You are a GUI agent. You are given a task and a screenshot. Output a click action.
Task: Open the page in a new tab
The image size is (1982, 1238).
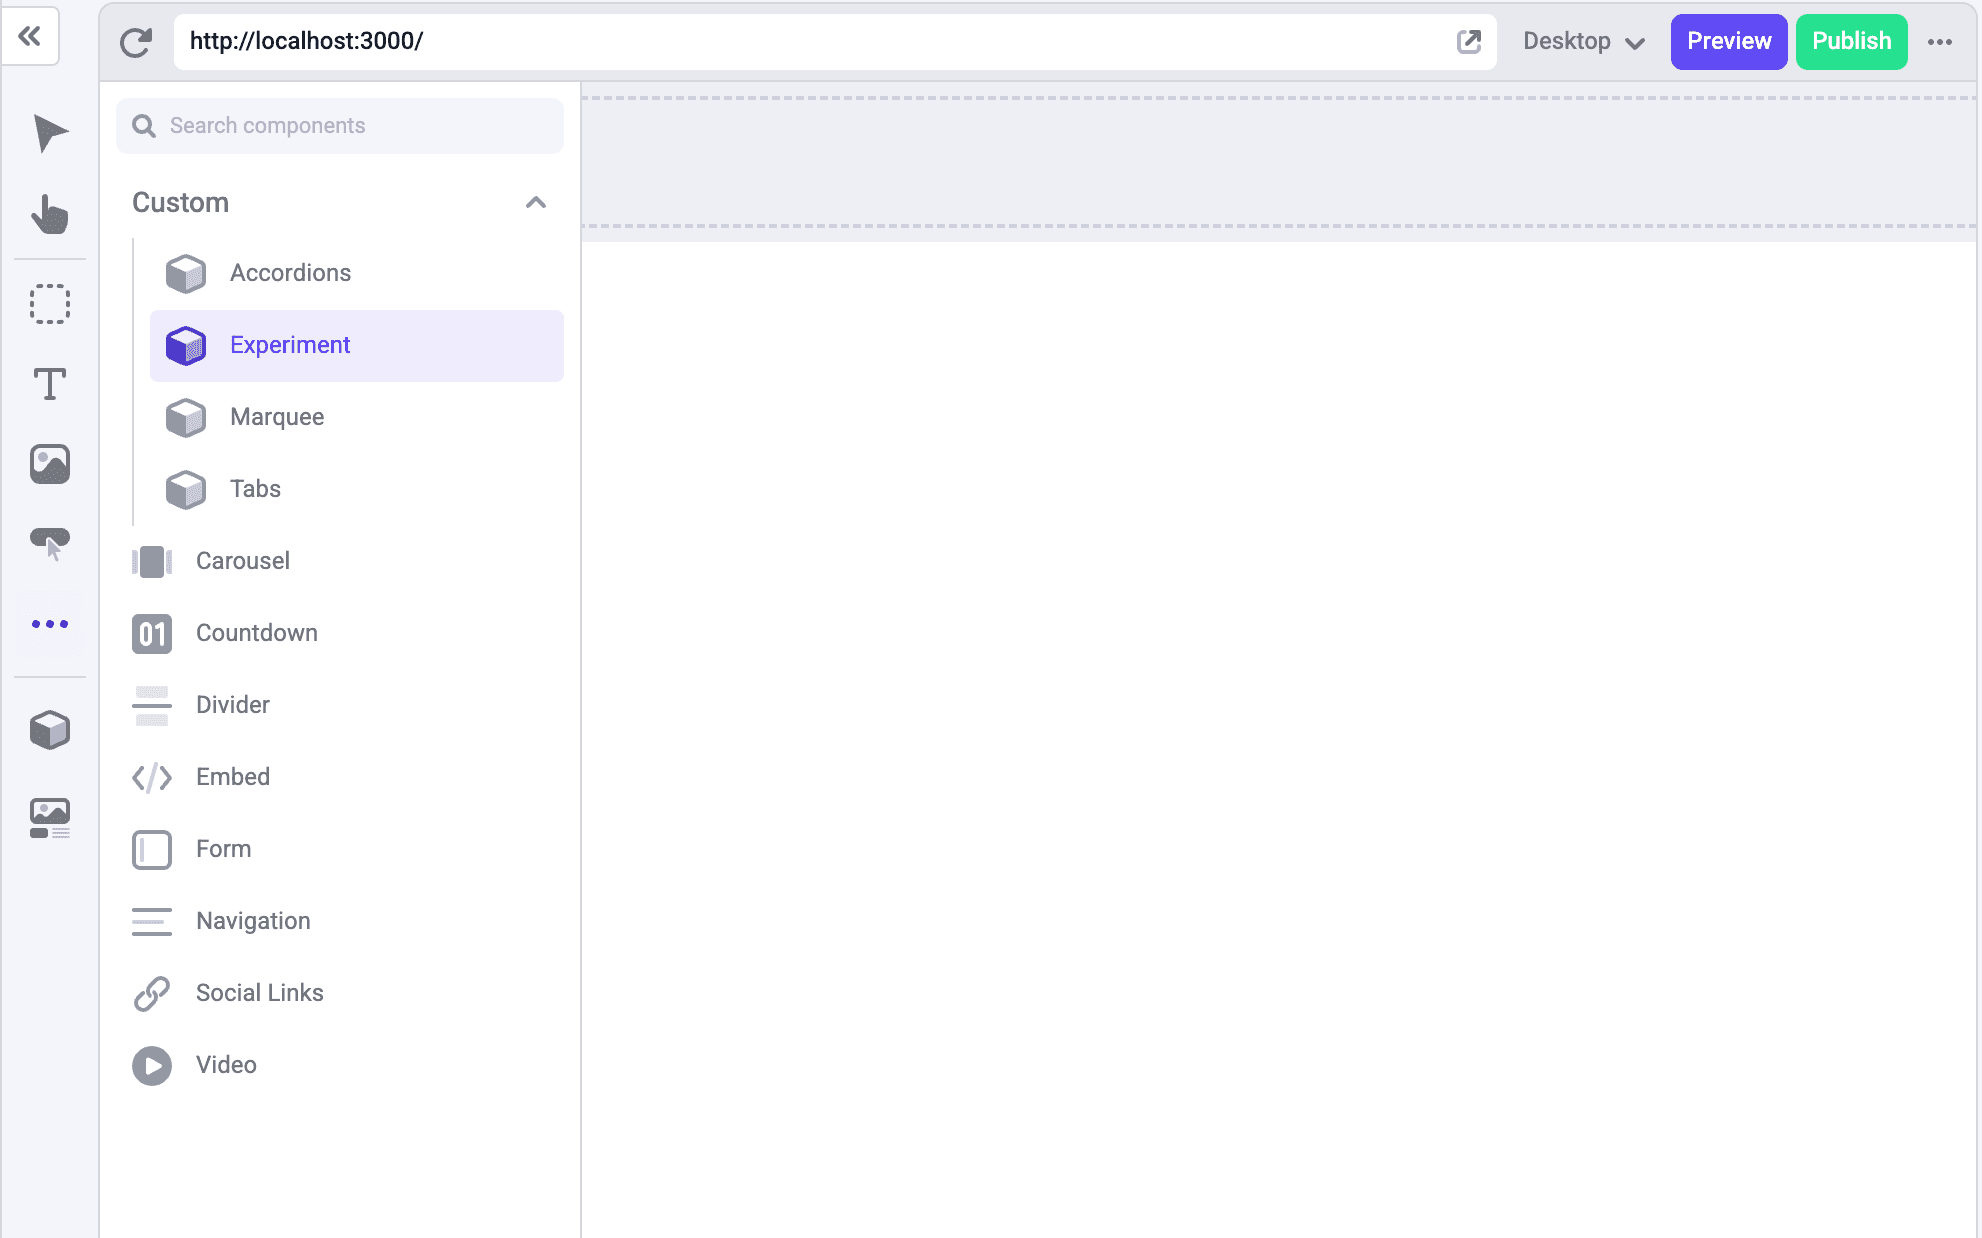[1468, 41]
